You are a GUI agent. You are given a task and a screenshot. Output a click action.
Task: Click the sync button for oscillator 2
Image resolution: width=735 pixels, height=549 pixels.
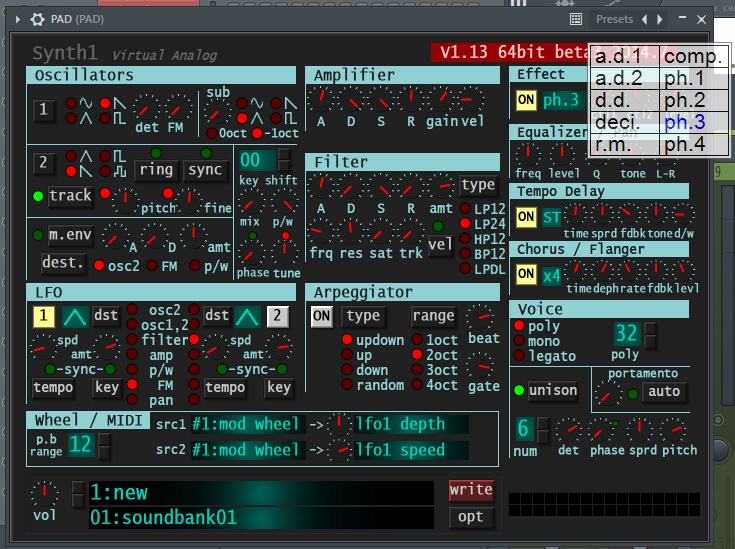pyautogui.click(x=205, y=170)
